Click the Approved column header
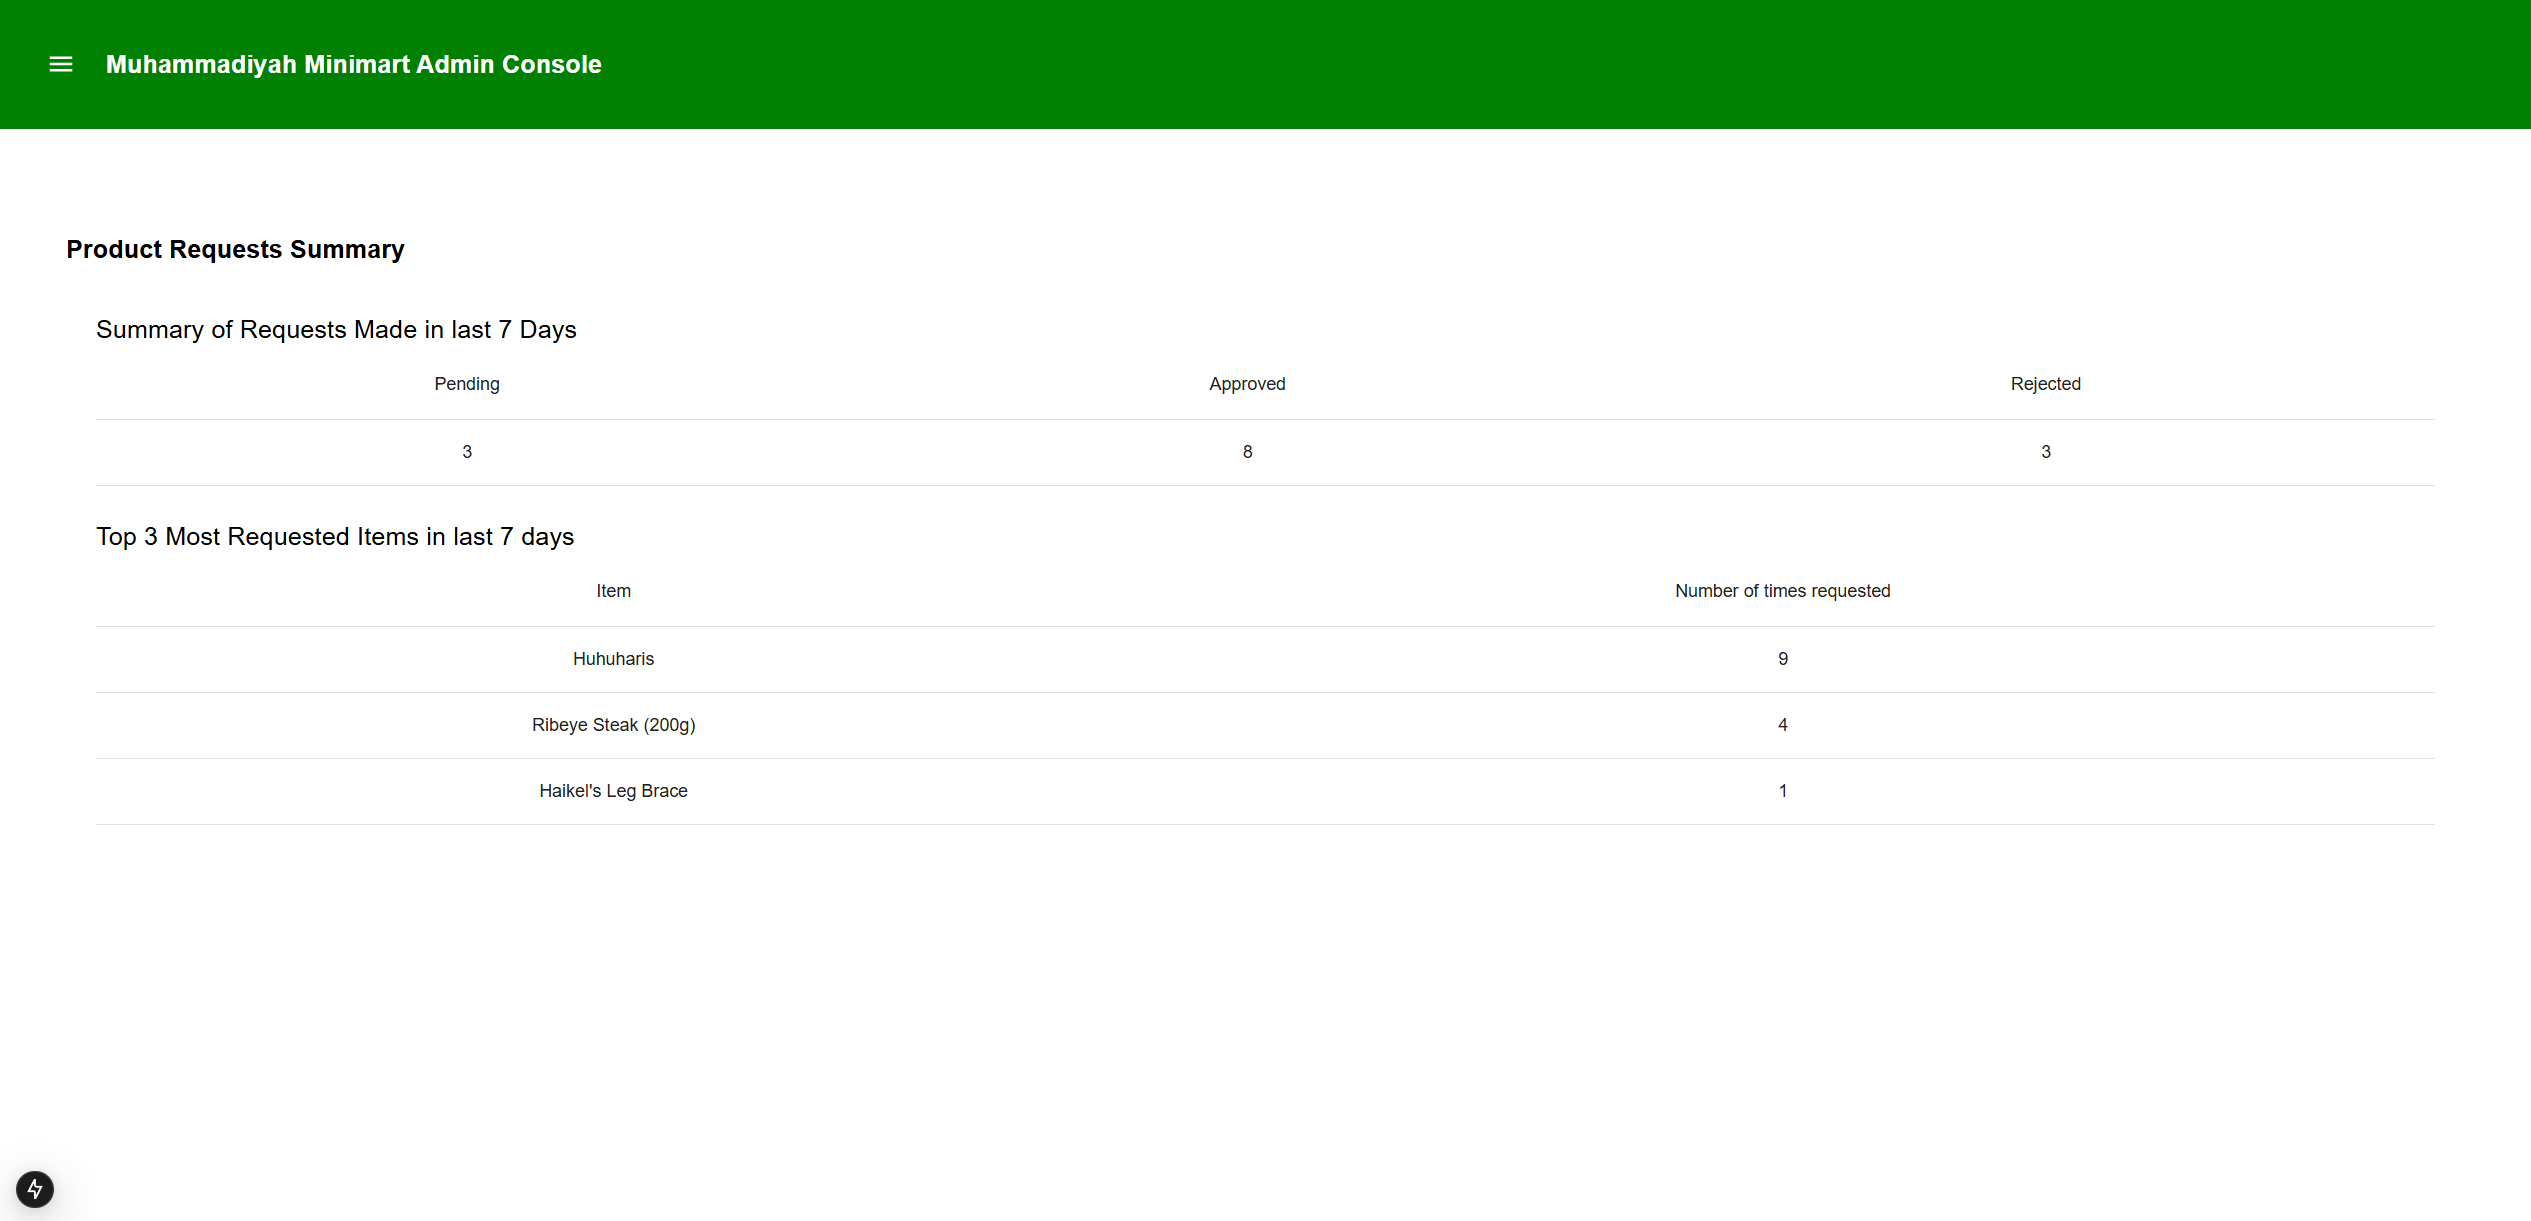 1246,384
